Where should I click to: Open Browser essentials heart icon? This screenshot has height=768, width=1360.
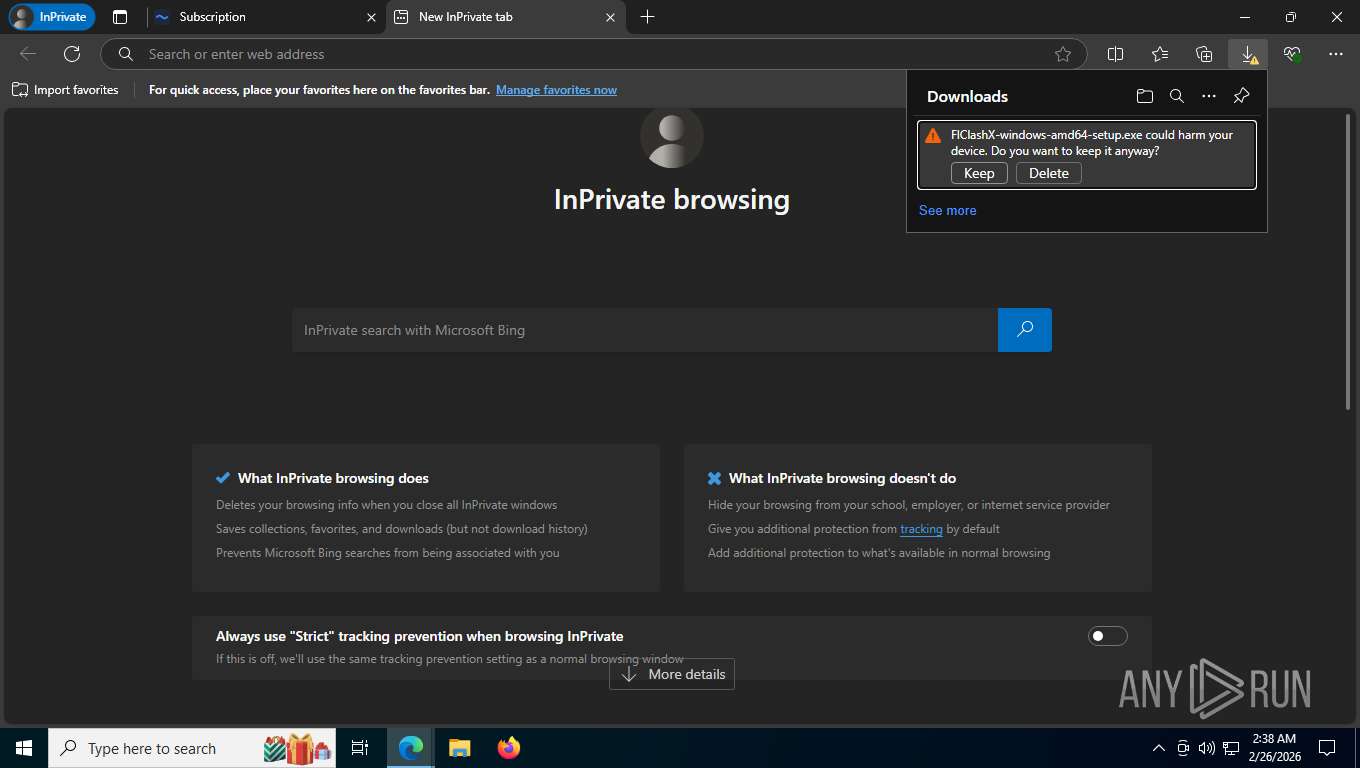click(x=1292, y=54)
